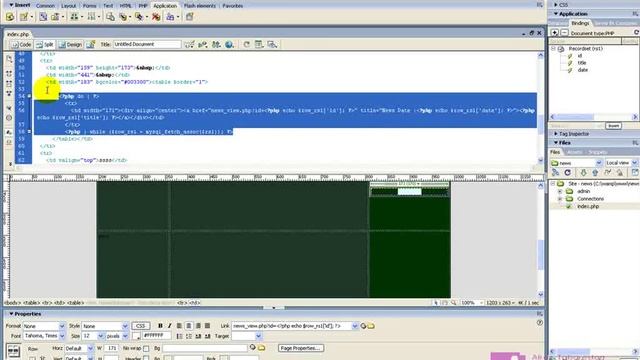Click the text color swatch
This screenshot has width=640, height=360.
click(x=136, y=336)
